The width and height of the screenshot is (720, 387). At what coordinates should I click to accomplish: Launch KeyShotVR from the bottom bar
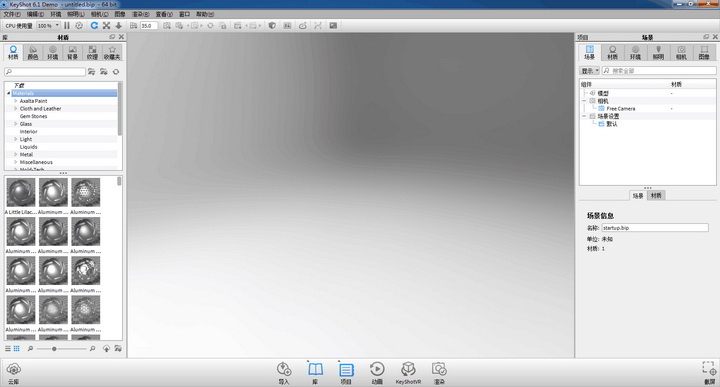pos(408,373)
